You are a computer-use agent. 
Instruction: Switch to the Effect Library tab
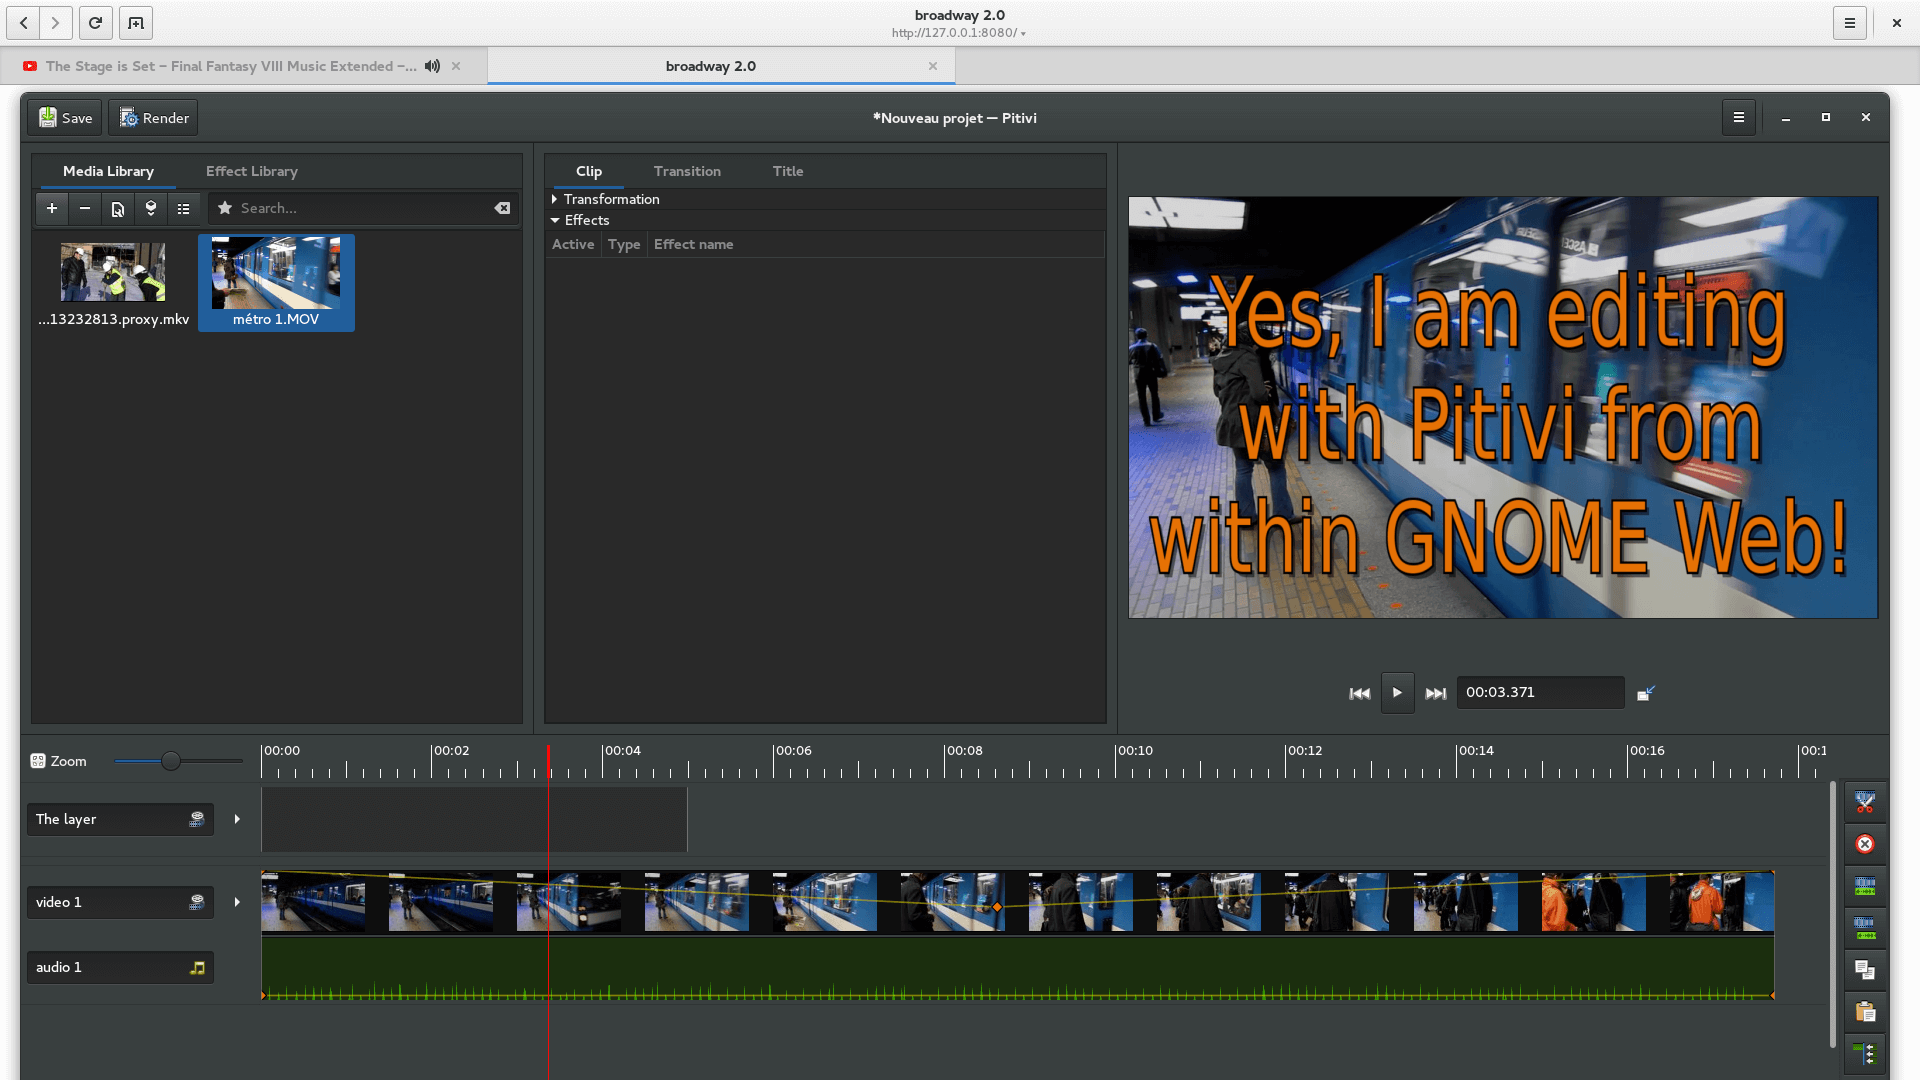pos(252,171)
